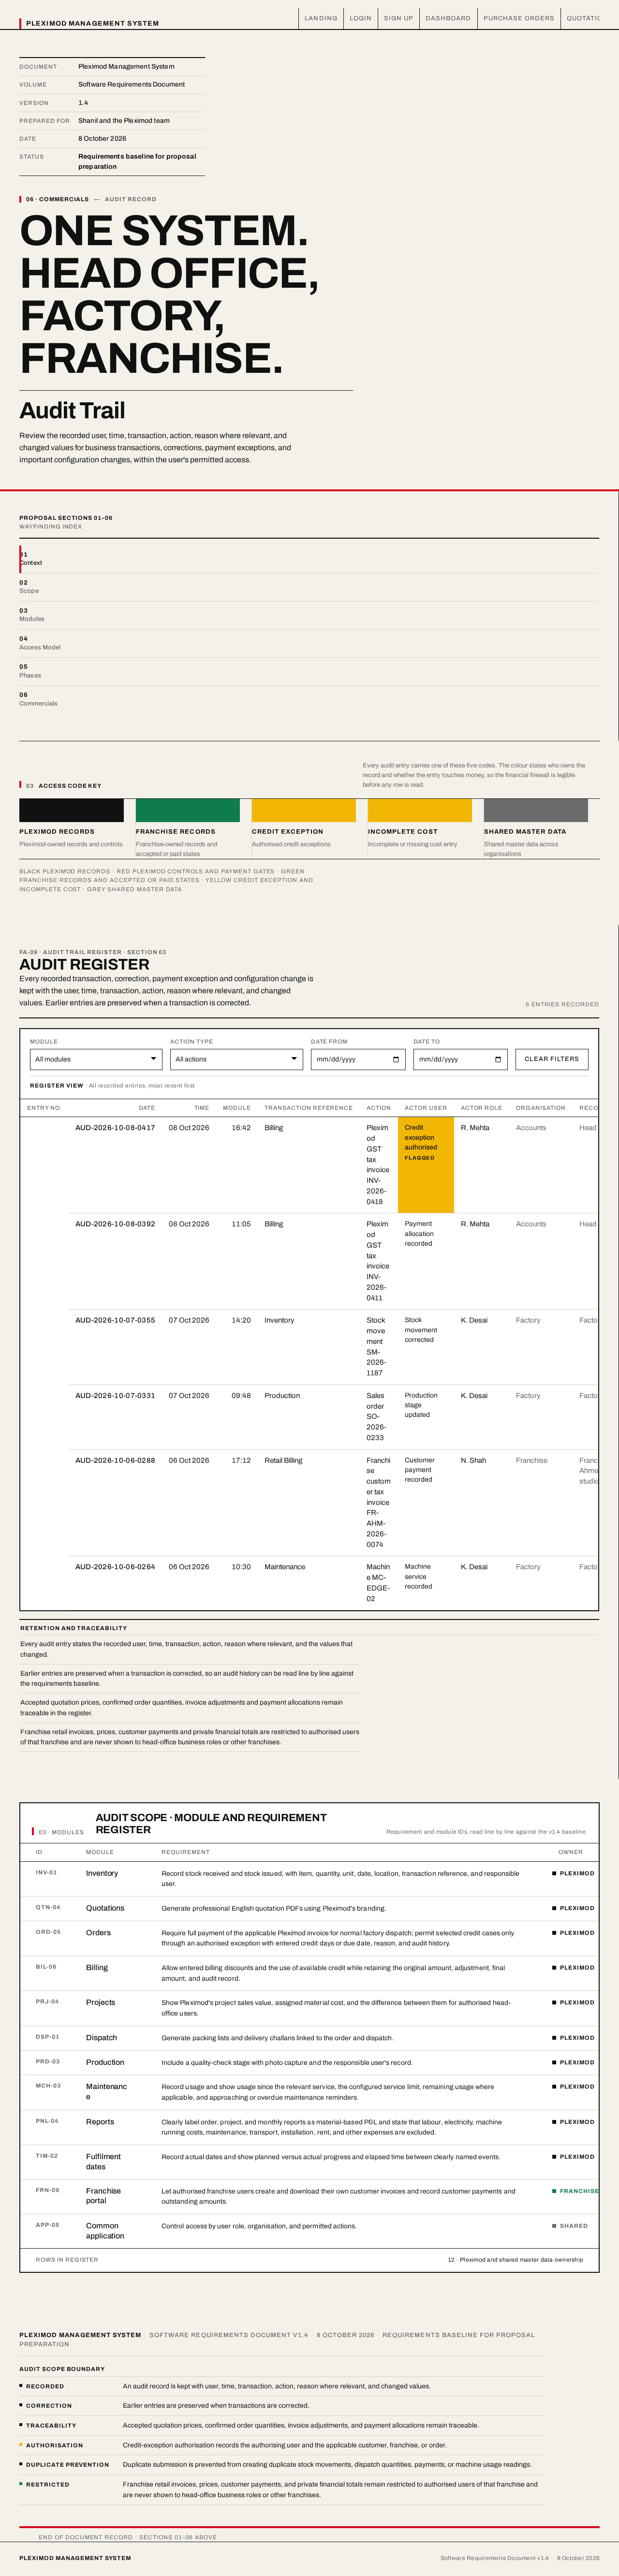The width and height of the screenshot is (619, 2576).
Task: Click the FRN-09 requirement ID
Action: click(48, 2190)
